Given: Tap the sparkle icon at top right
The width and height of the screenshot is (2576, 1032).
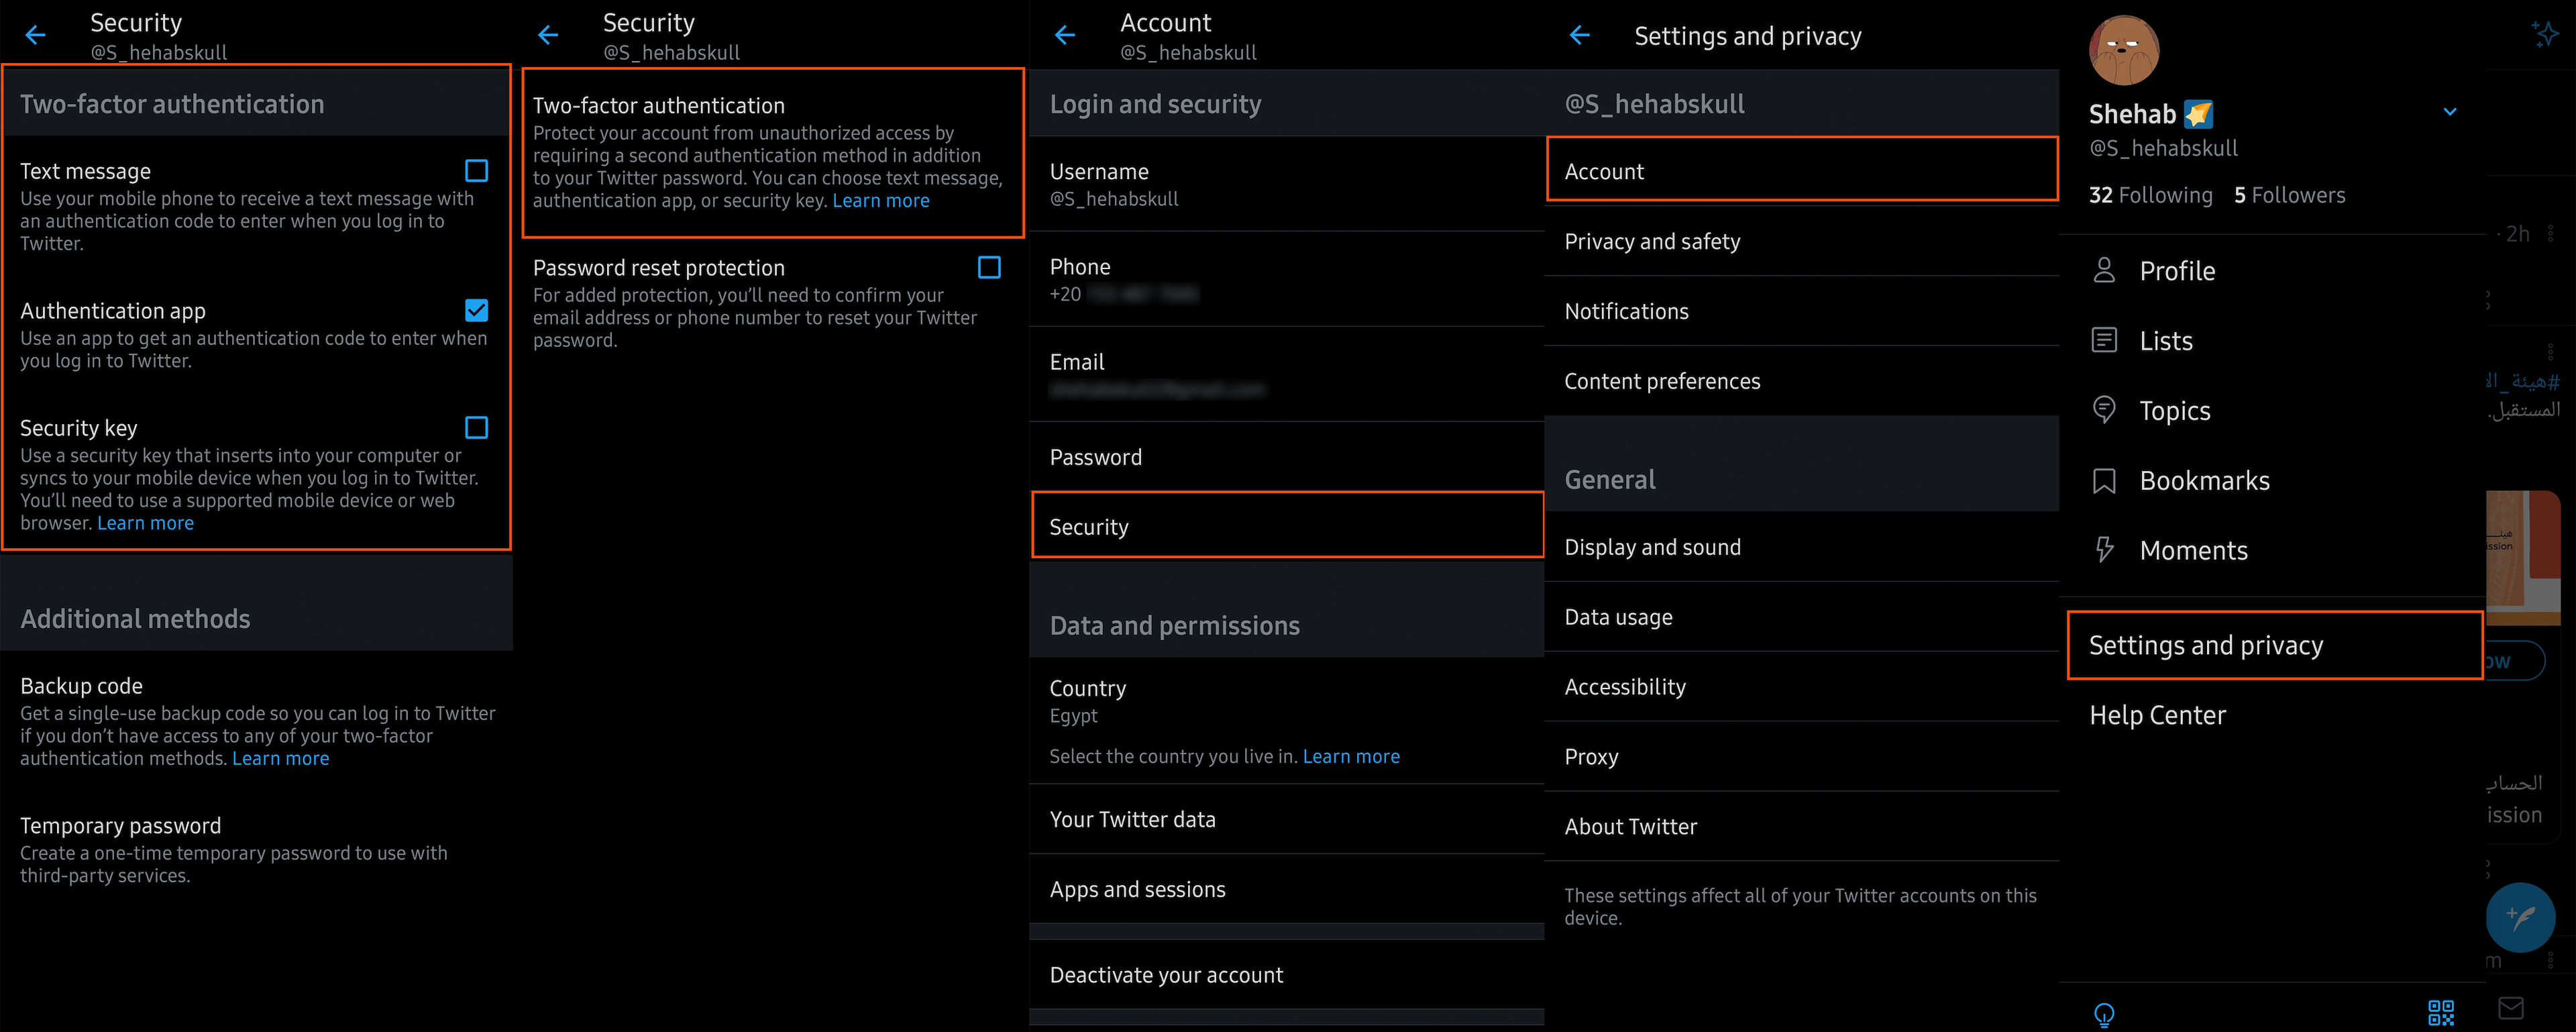Looking at the screenshot, I should click(x=2544, y=34).
